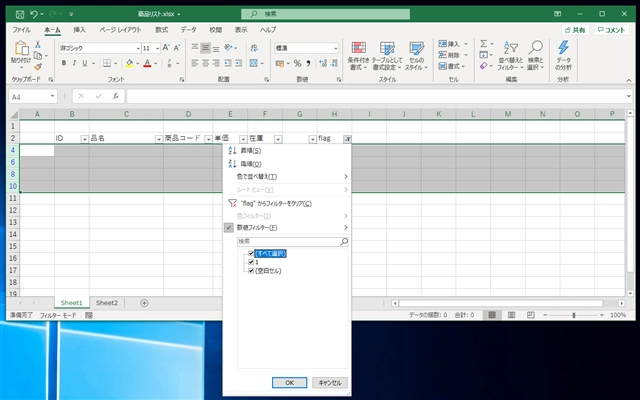Click the flag column filter button
This screenshot has height=400, width=640.
coord(347,139)
